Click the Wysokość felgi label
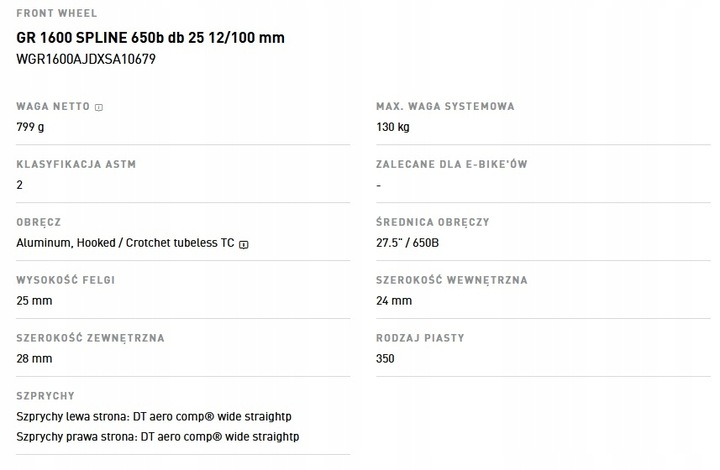 click(66, 280)
